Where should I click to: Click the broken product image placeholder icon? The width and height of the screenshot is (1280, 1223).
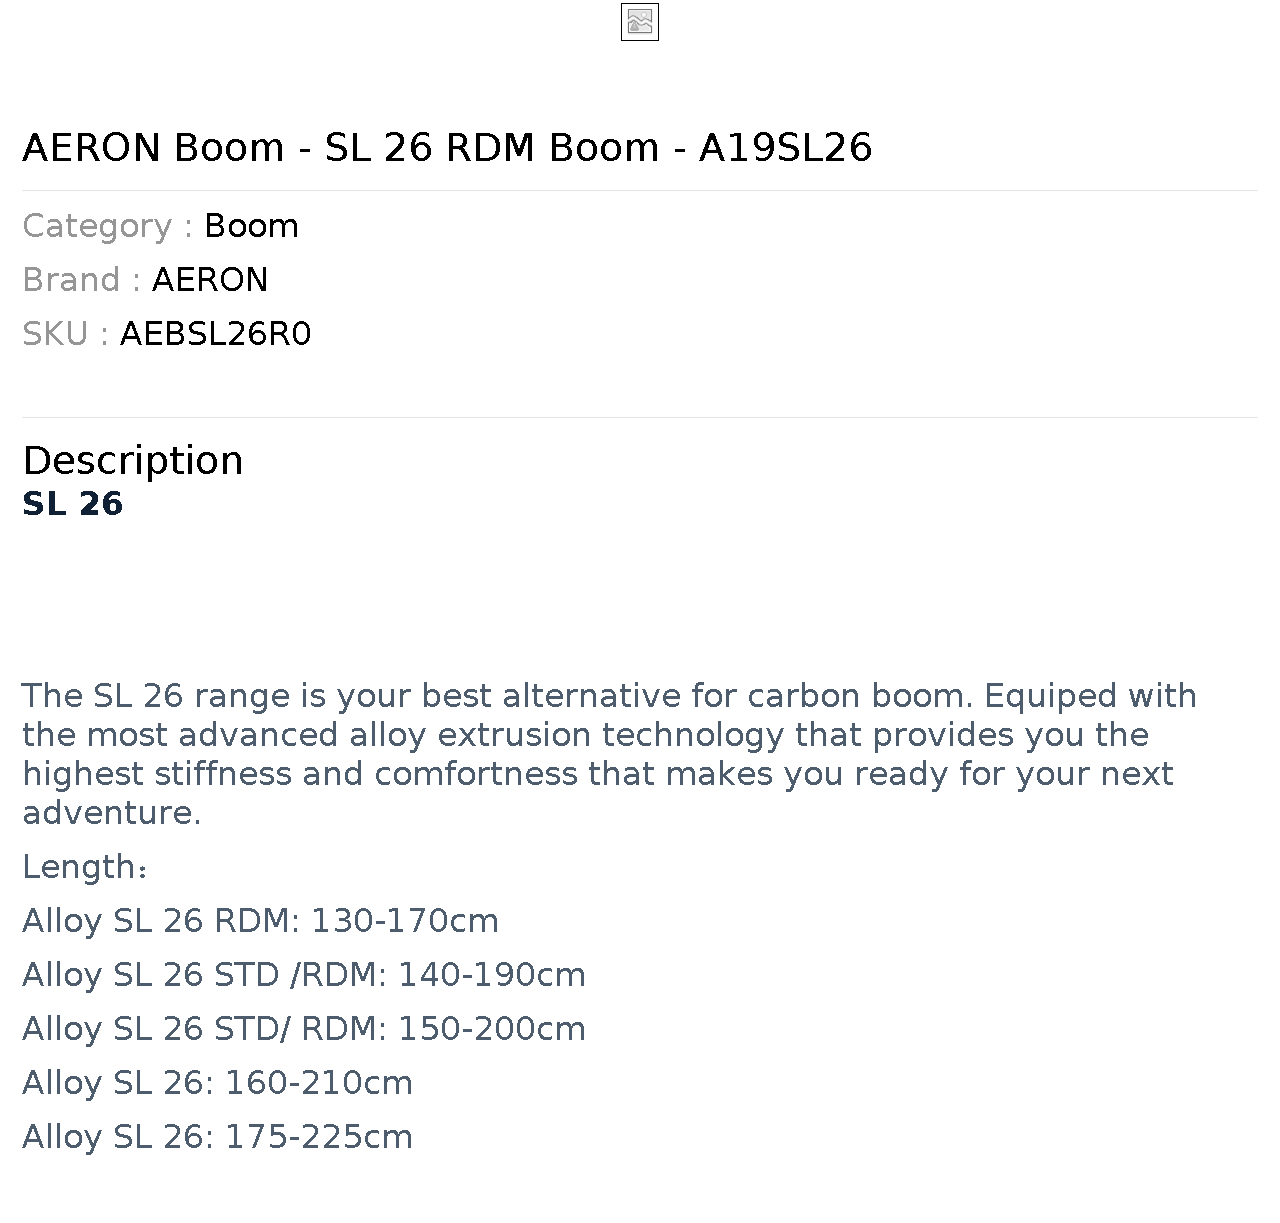pos(640,22)
